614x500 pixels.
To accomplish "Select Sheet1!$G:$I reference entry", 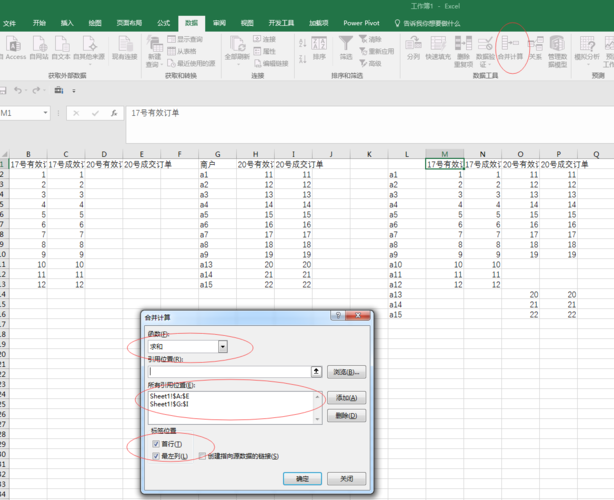I will point(169,404).
